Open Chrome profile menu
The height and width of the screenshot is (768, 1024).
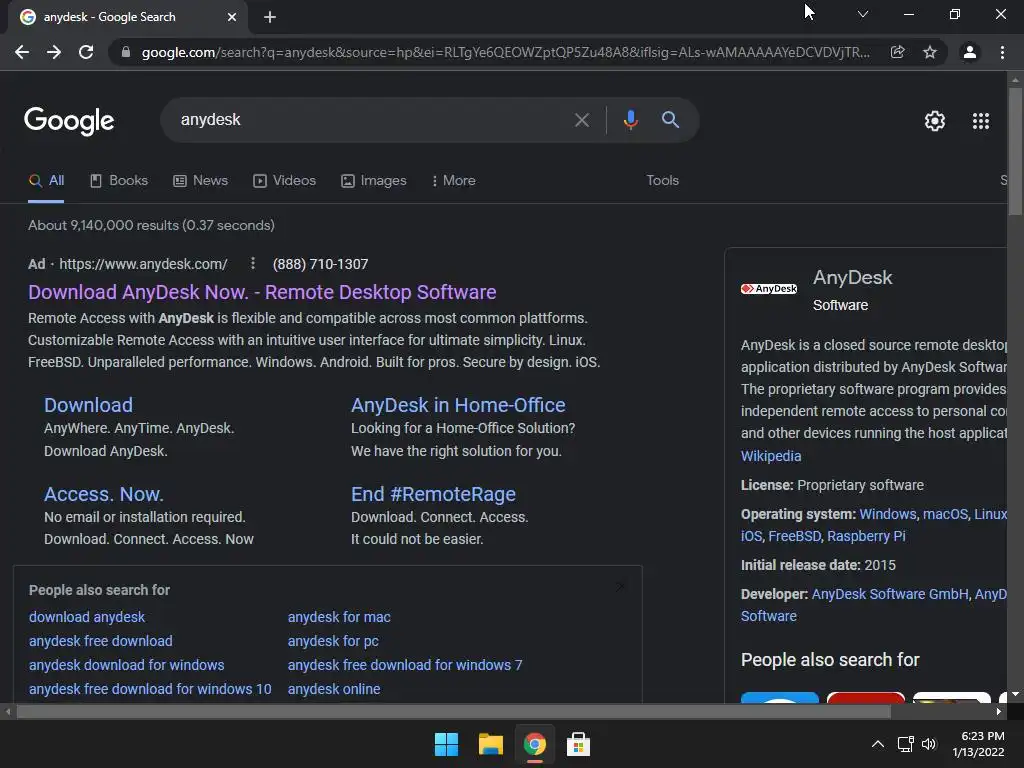coord(970,52)
